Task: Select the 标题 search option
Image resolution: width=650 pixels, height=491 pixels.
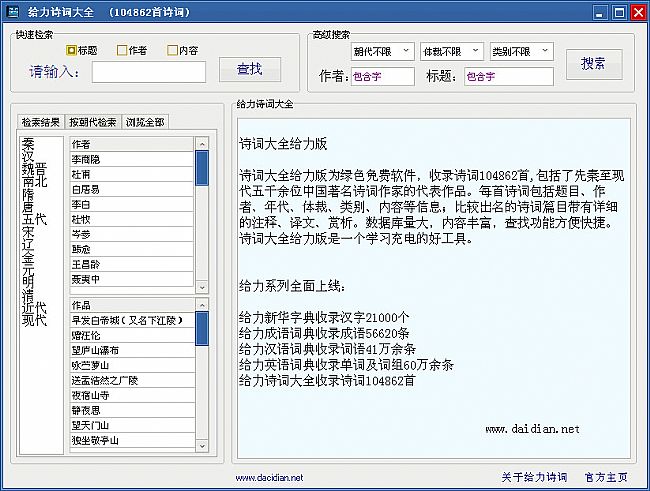Action: (82, 51)
